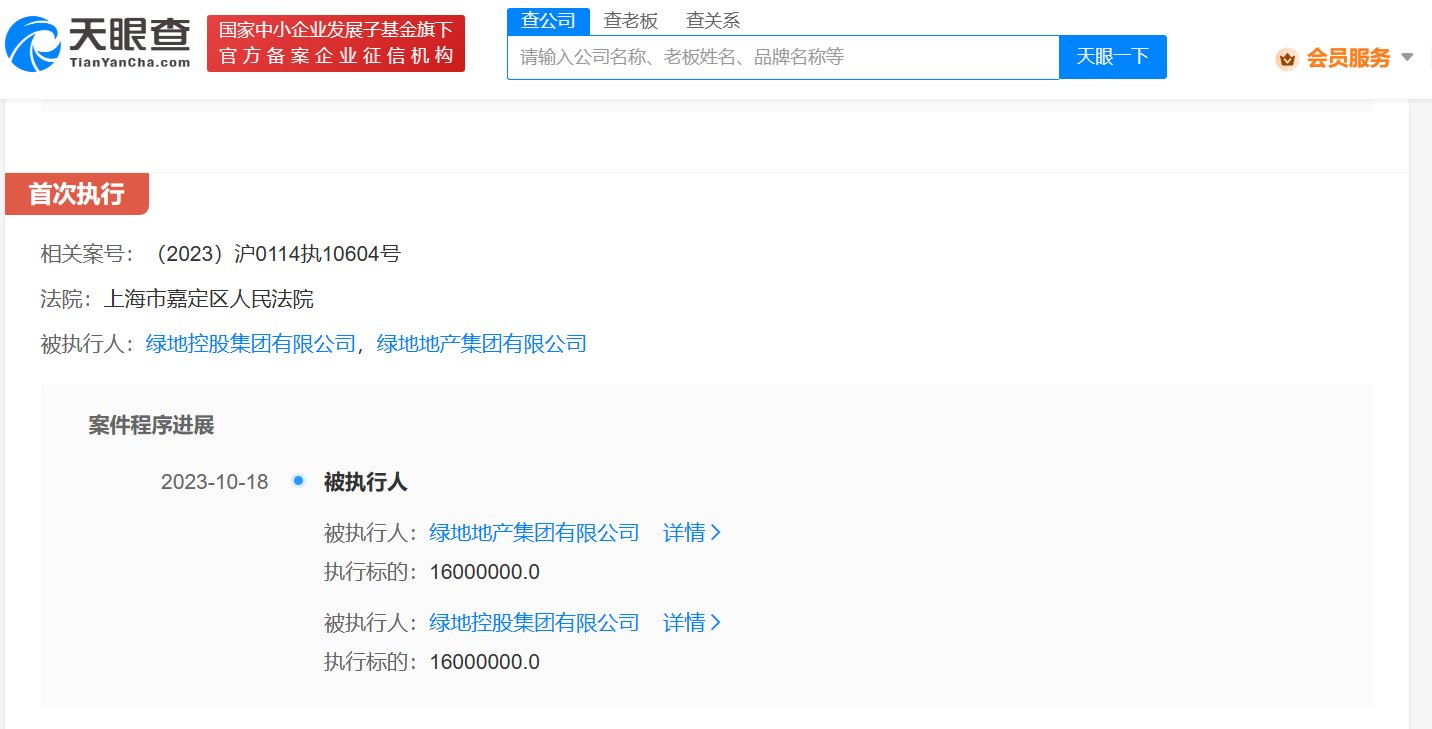Click the 天眼一下 search button
Viewport: 1432px width, 729px height.
tap(1113, 57)
